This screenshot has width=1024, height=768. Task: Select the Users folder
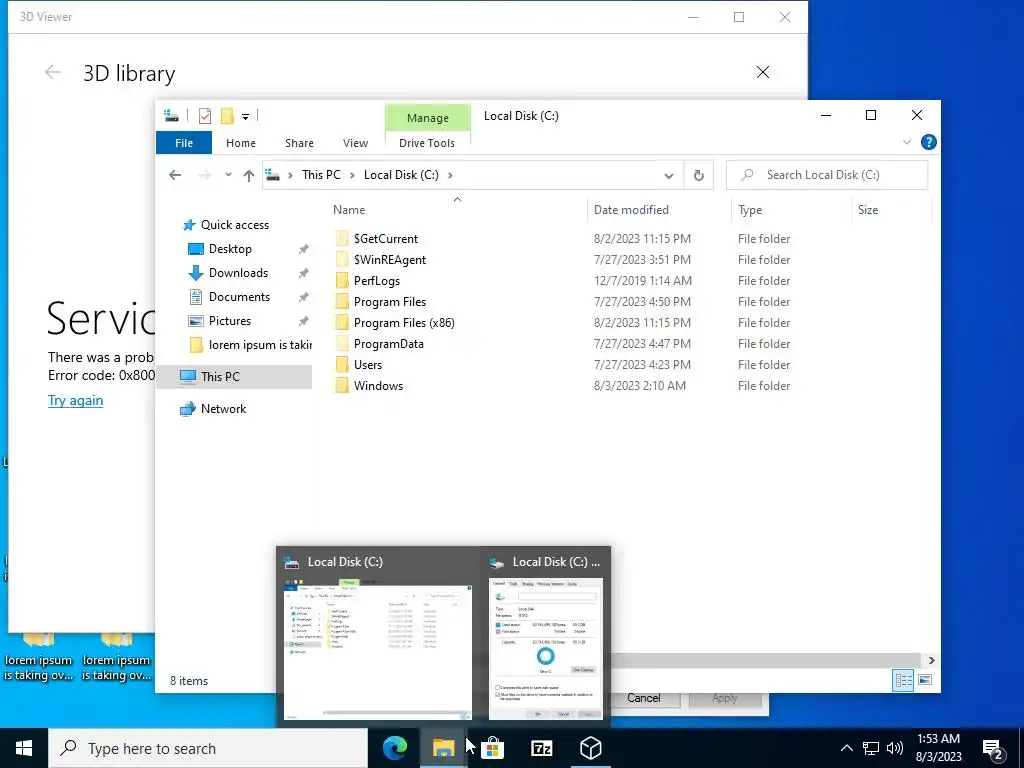[368, 364]
